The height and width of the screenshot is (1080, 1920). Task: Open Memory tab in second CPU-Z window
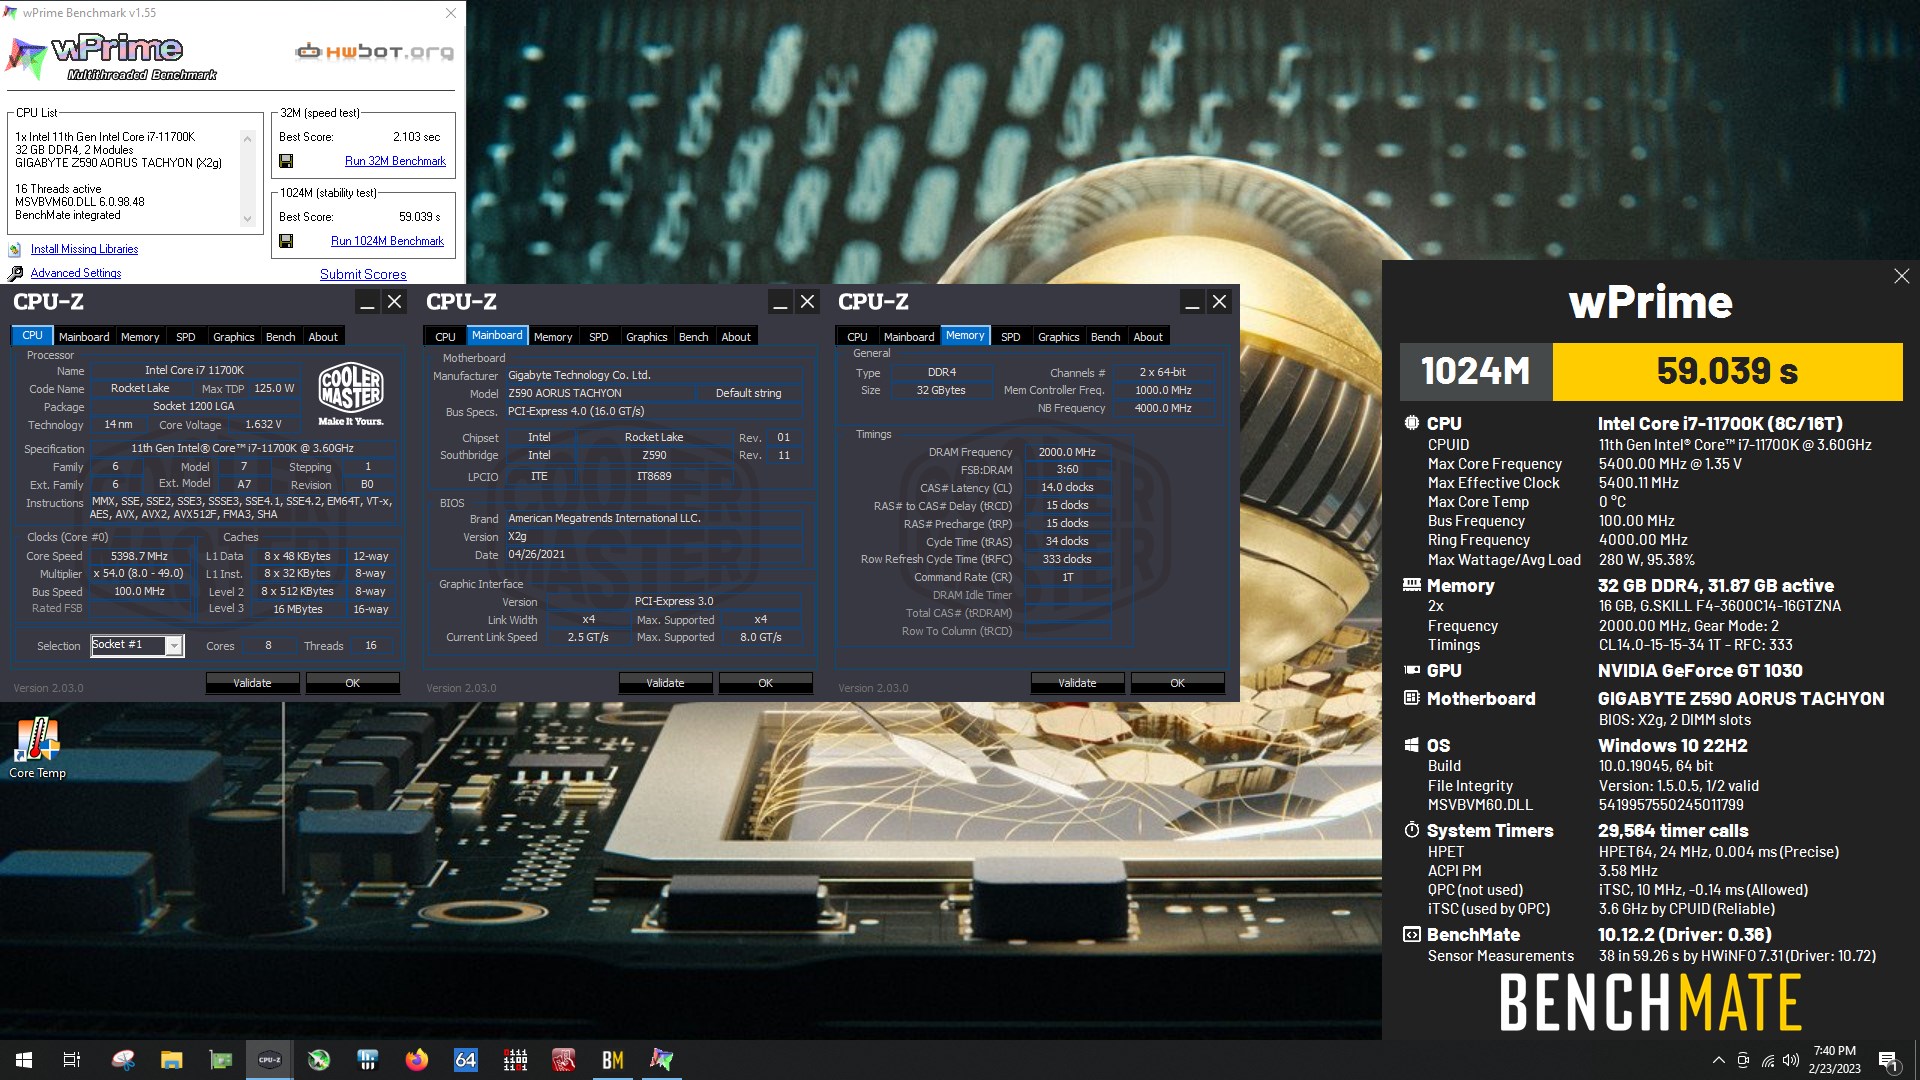coord(553,337)
